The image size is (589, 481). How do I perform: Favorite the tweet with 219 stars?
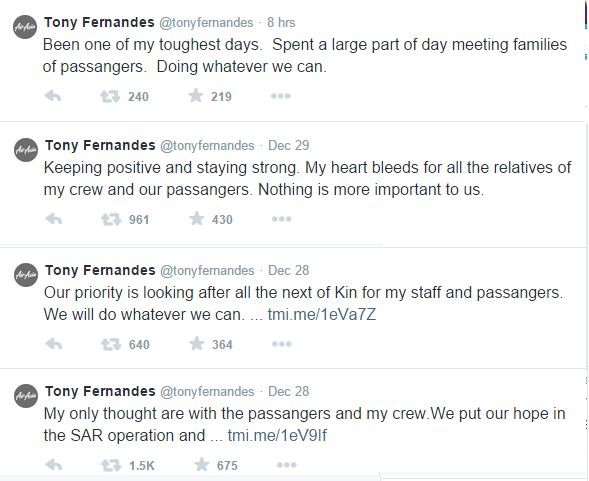click(x=196, y=95)
